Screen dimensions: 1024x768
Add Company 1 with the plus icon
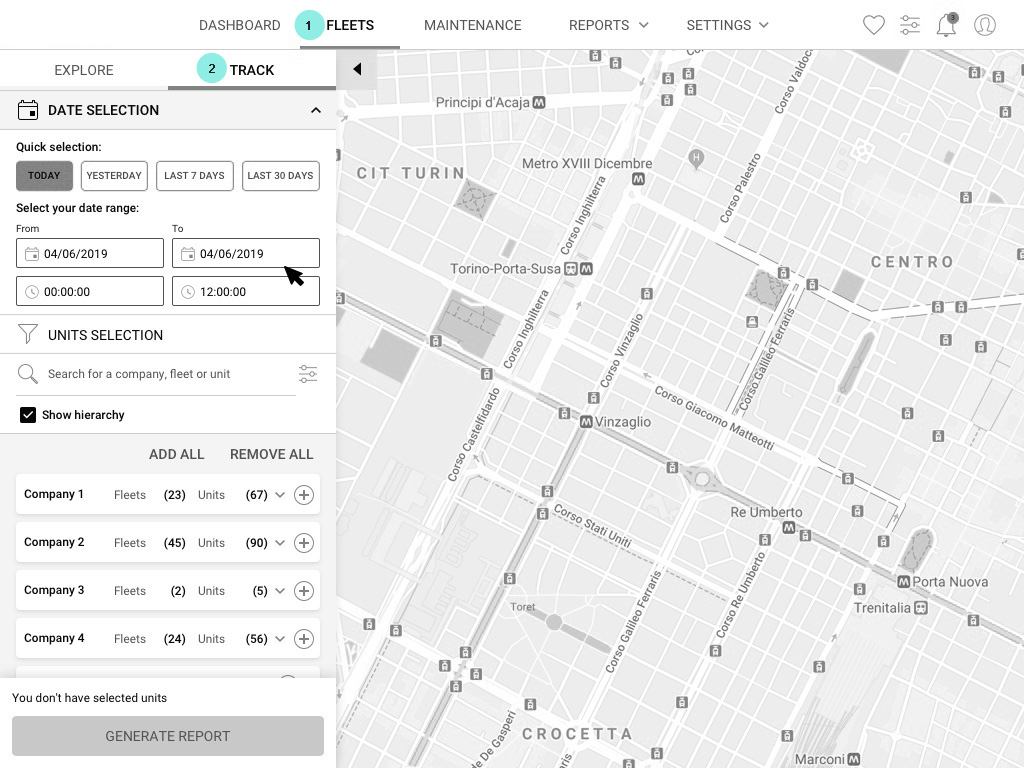[304, 495]
